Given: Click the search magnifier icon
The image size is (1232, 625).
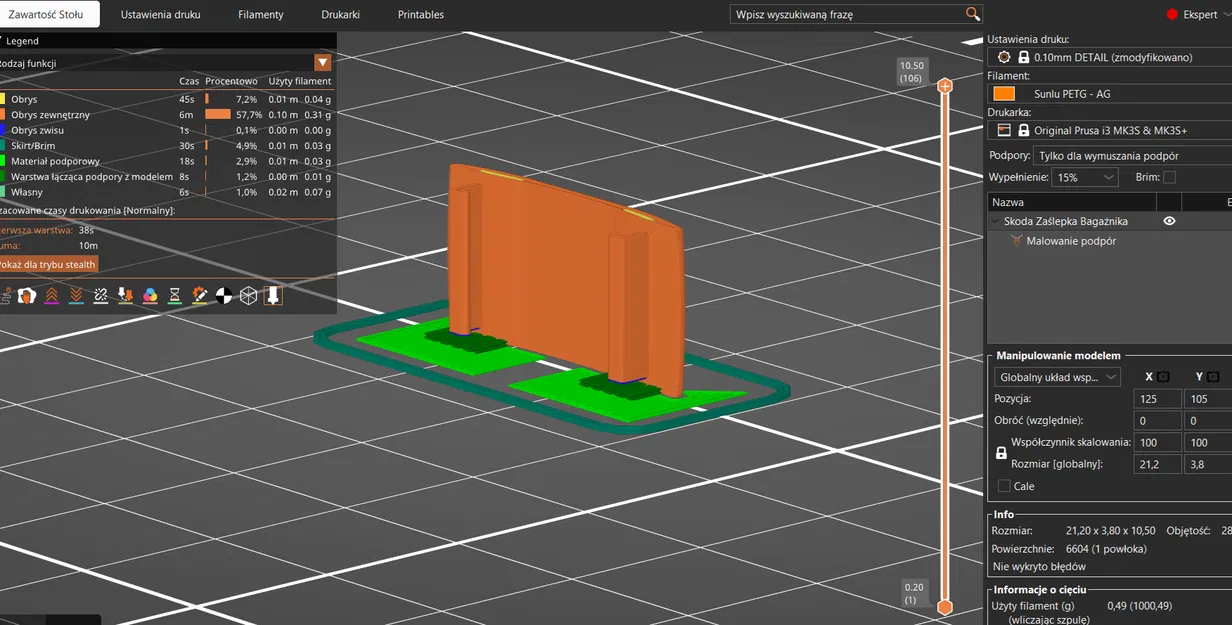Looking at the screenshot, I should pyautogui.click(x=973, y=14).
